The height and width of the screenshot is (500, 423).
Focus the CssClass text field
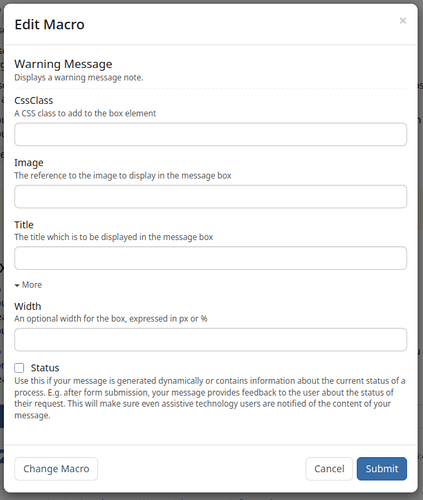pos(210,134)
